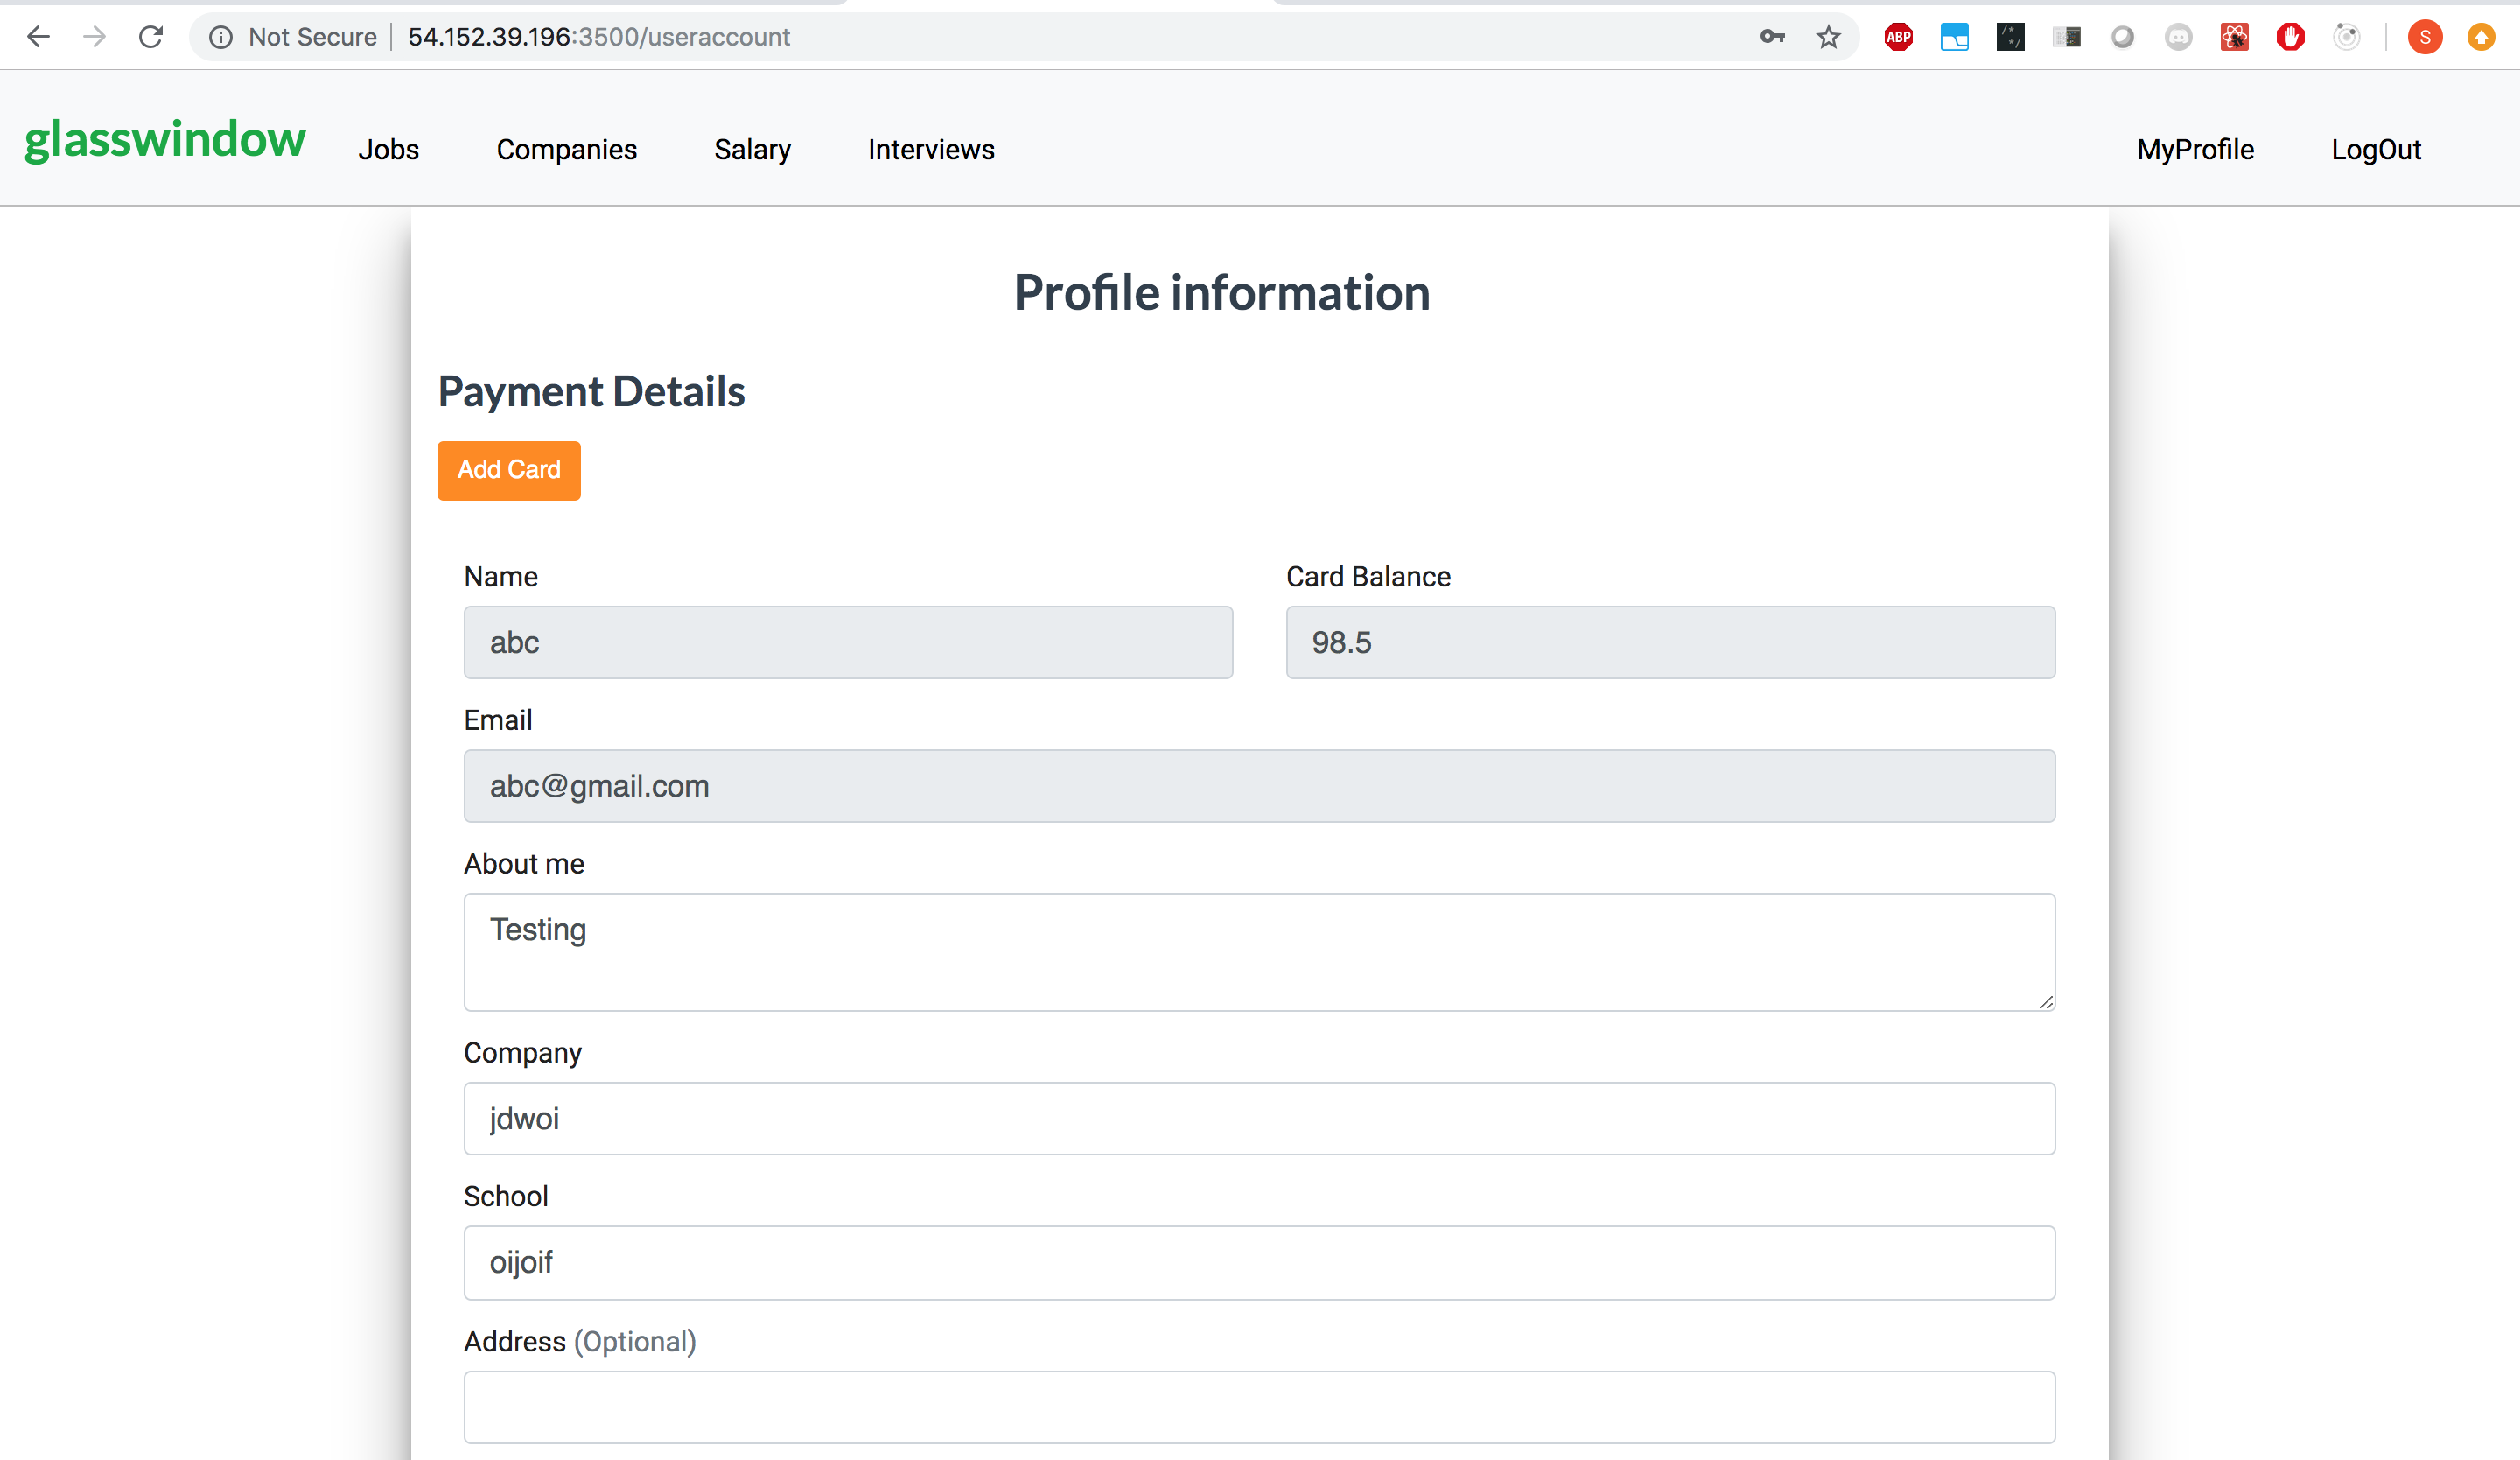Open Chrome profile avatar S
This screenshot has width=2520, height=1460.
pyautogui.click(x=2424, y=37)
